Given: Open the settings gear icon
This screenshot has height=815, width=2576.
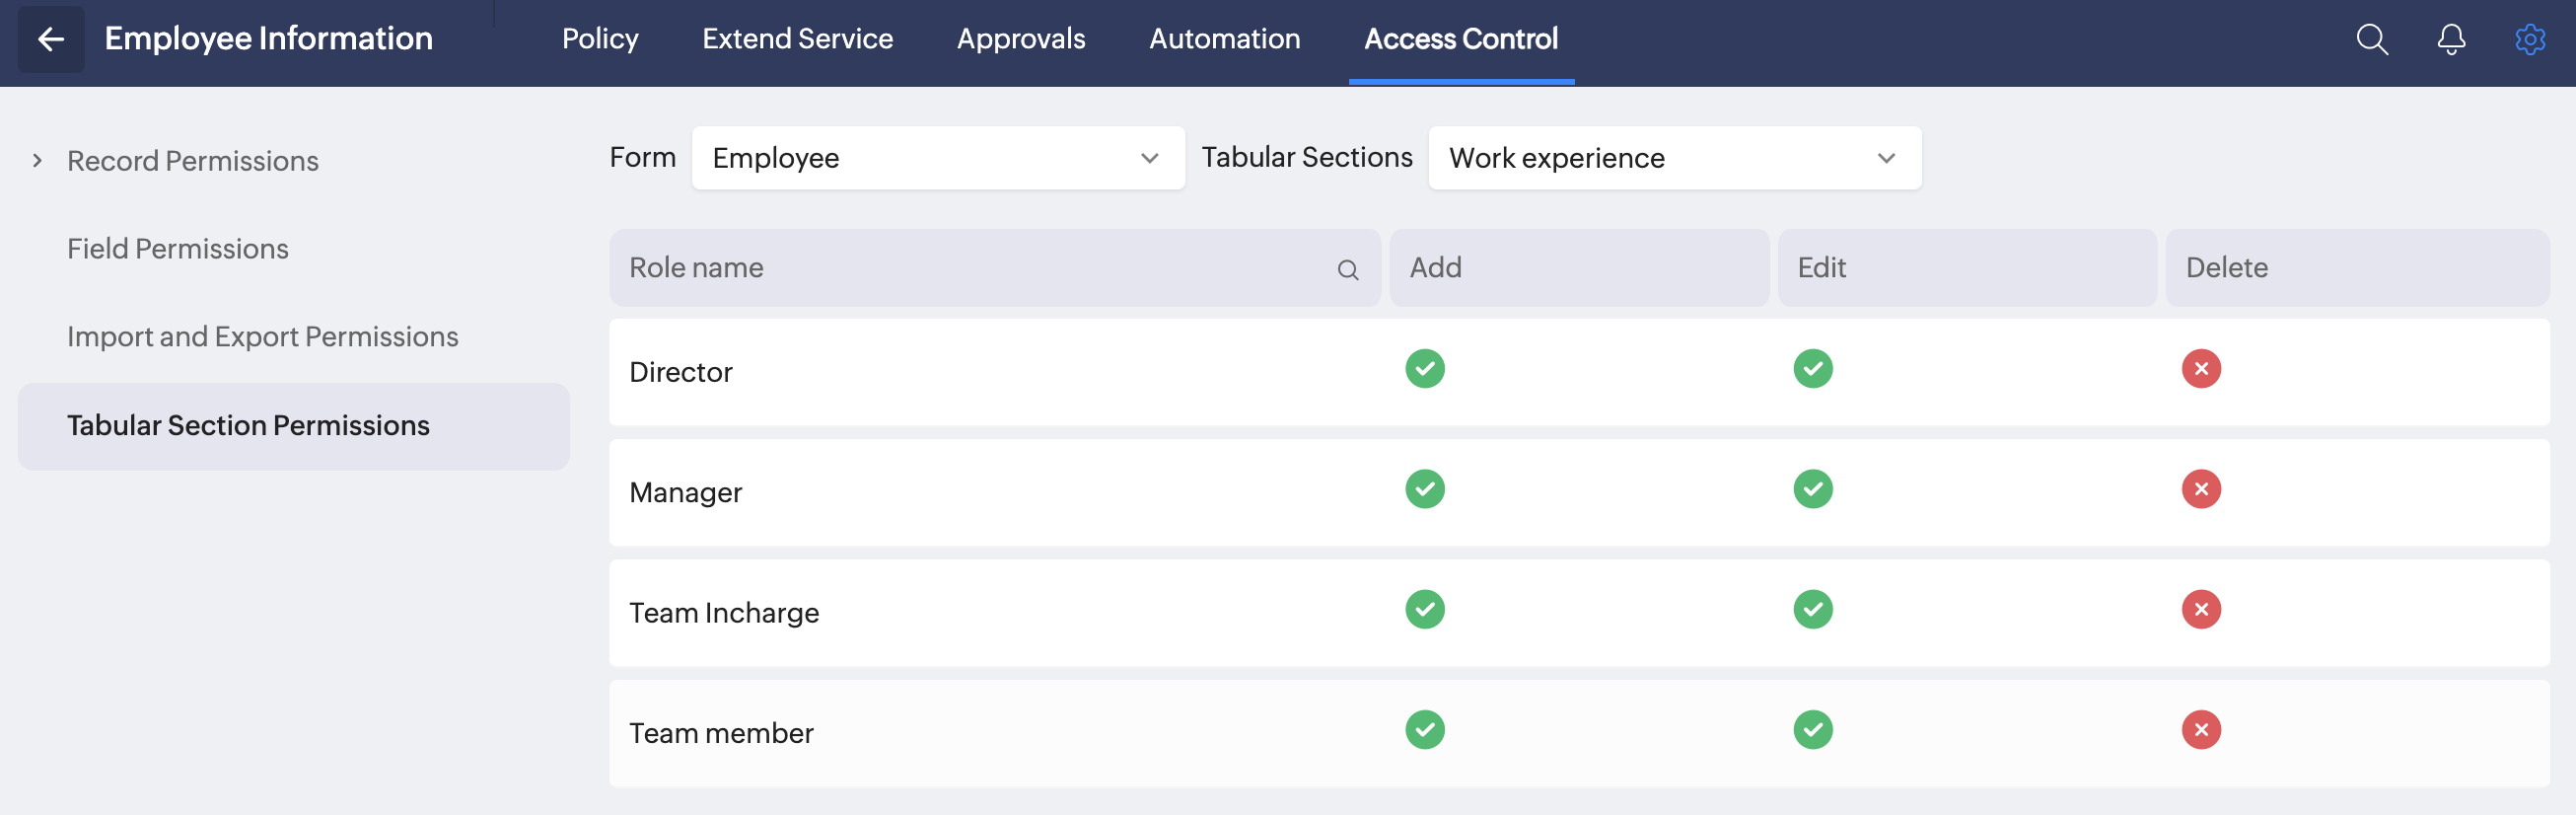Looking at the screenshot, I should pyautogui.click(x=2529, y=39).
